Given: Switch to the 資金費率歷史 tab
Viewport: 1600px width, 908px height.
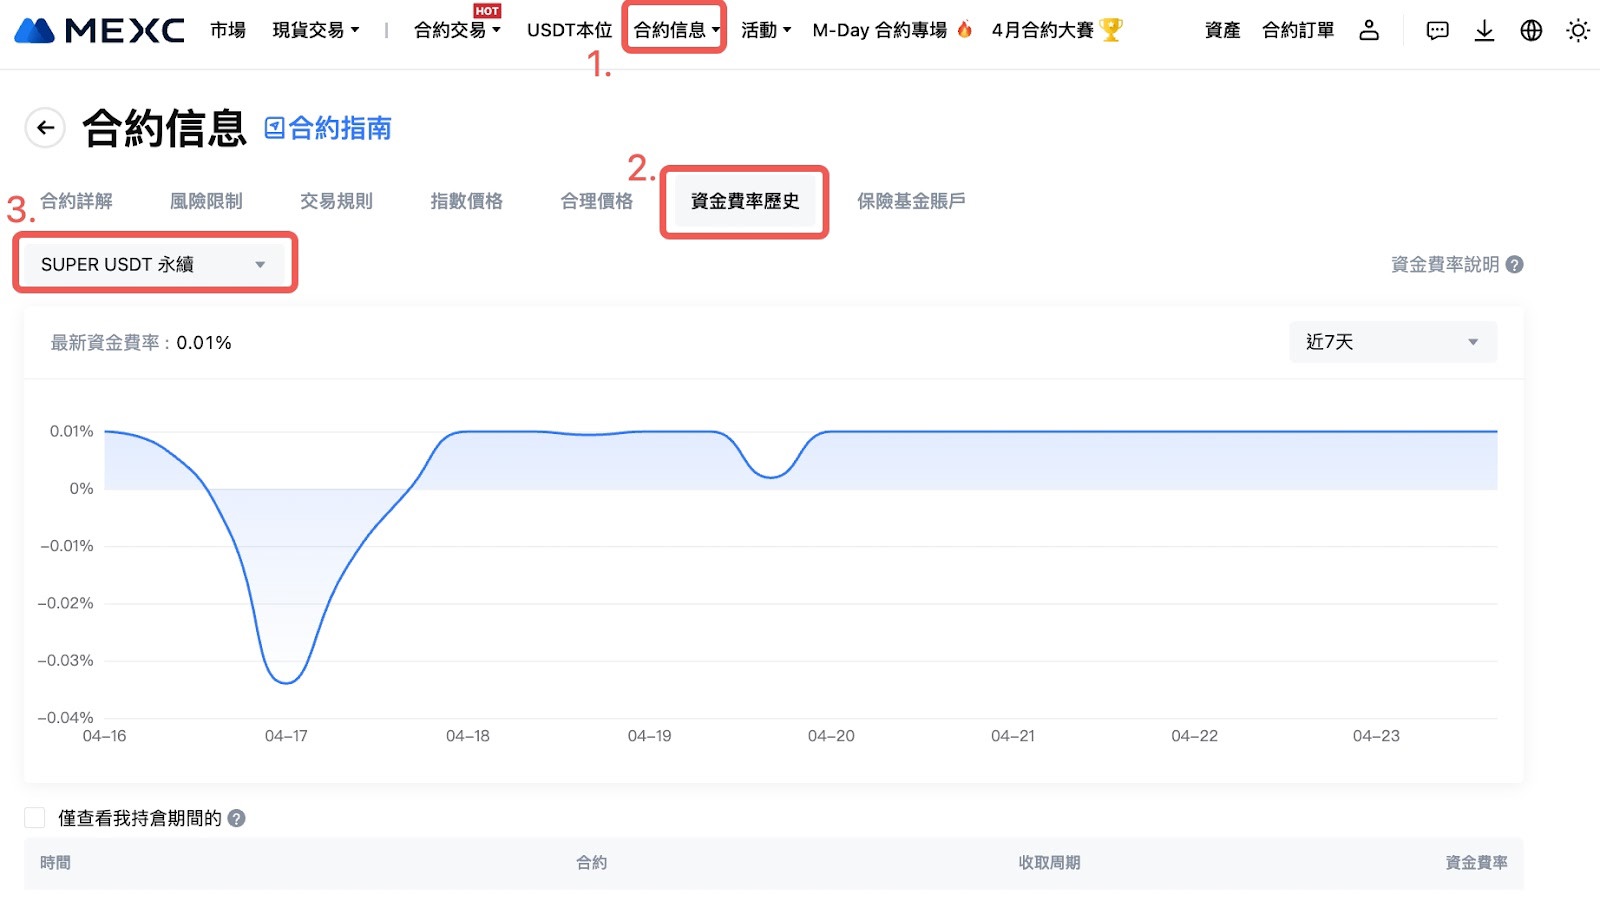Looking at the screenshot, I should pos(745,201).
